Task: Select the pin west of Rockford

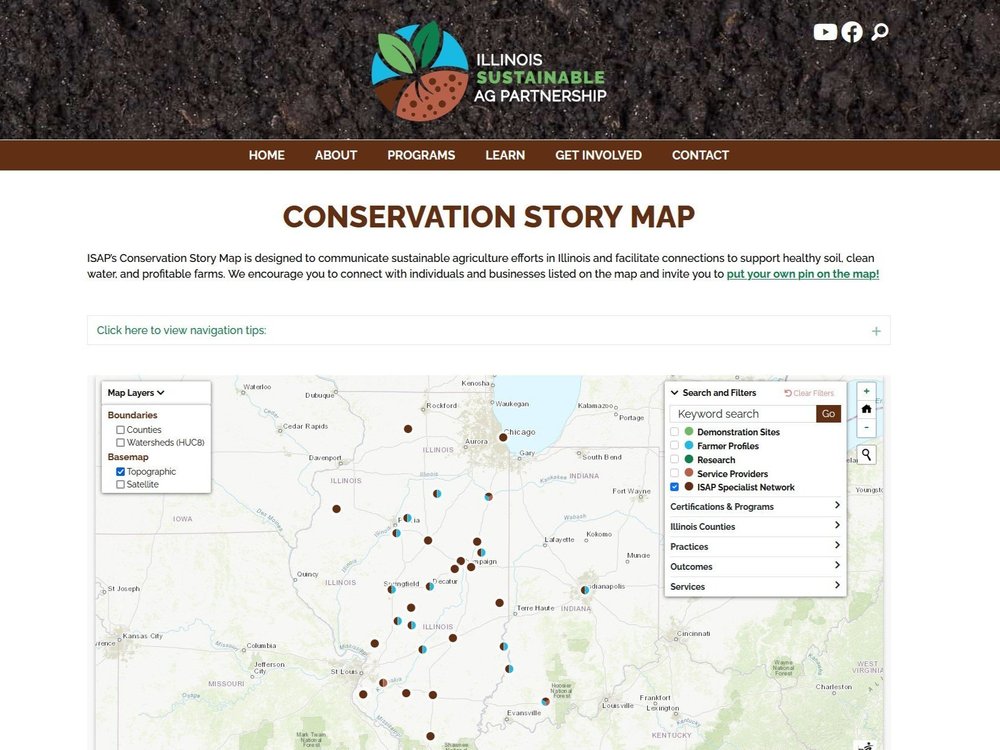Action: [408, 429]
